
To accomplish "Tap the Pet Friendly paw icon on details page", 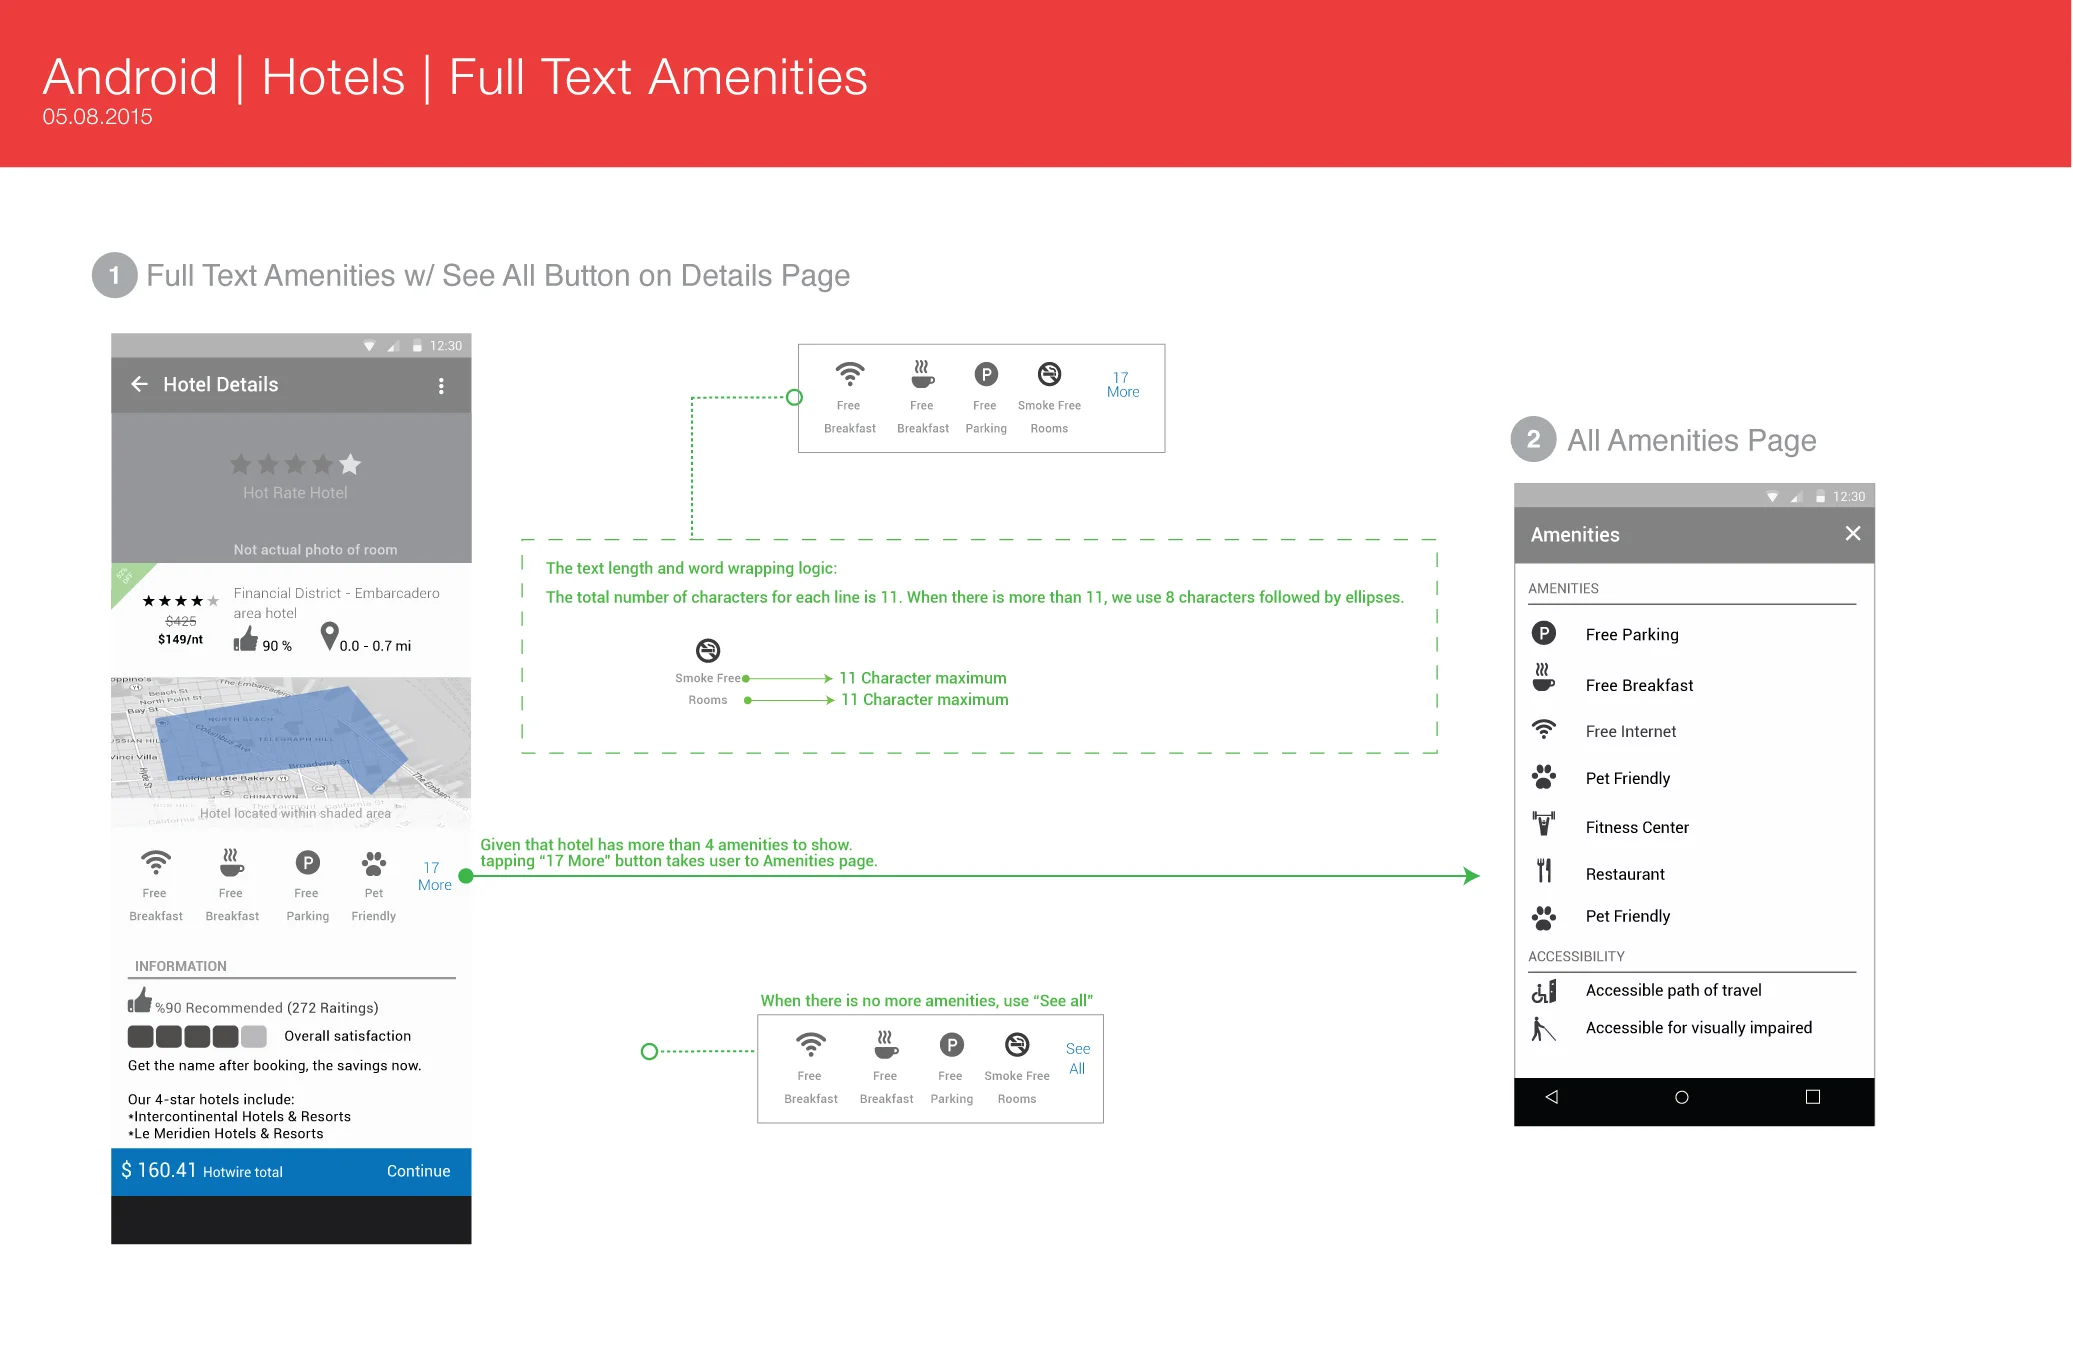I will [x=374, y=863].
